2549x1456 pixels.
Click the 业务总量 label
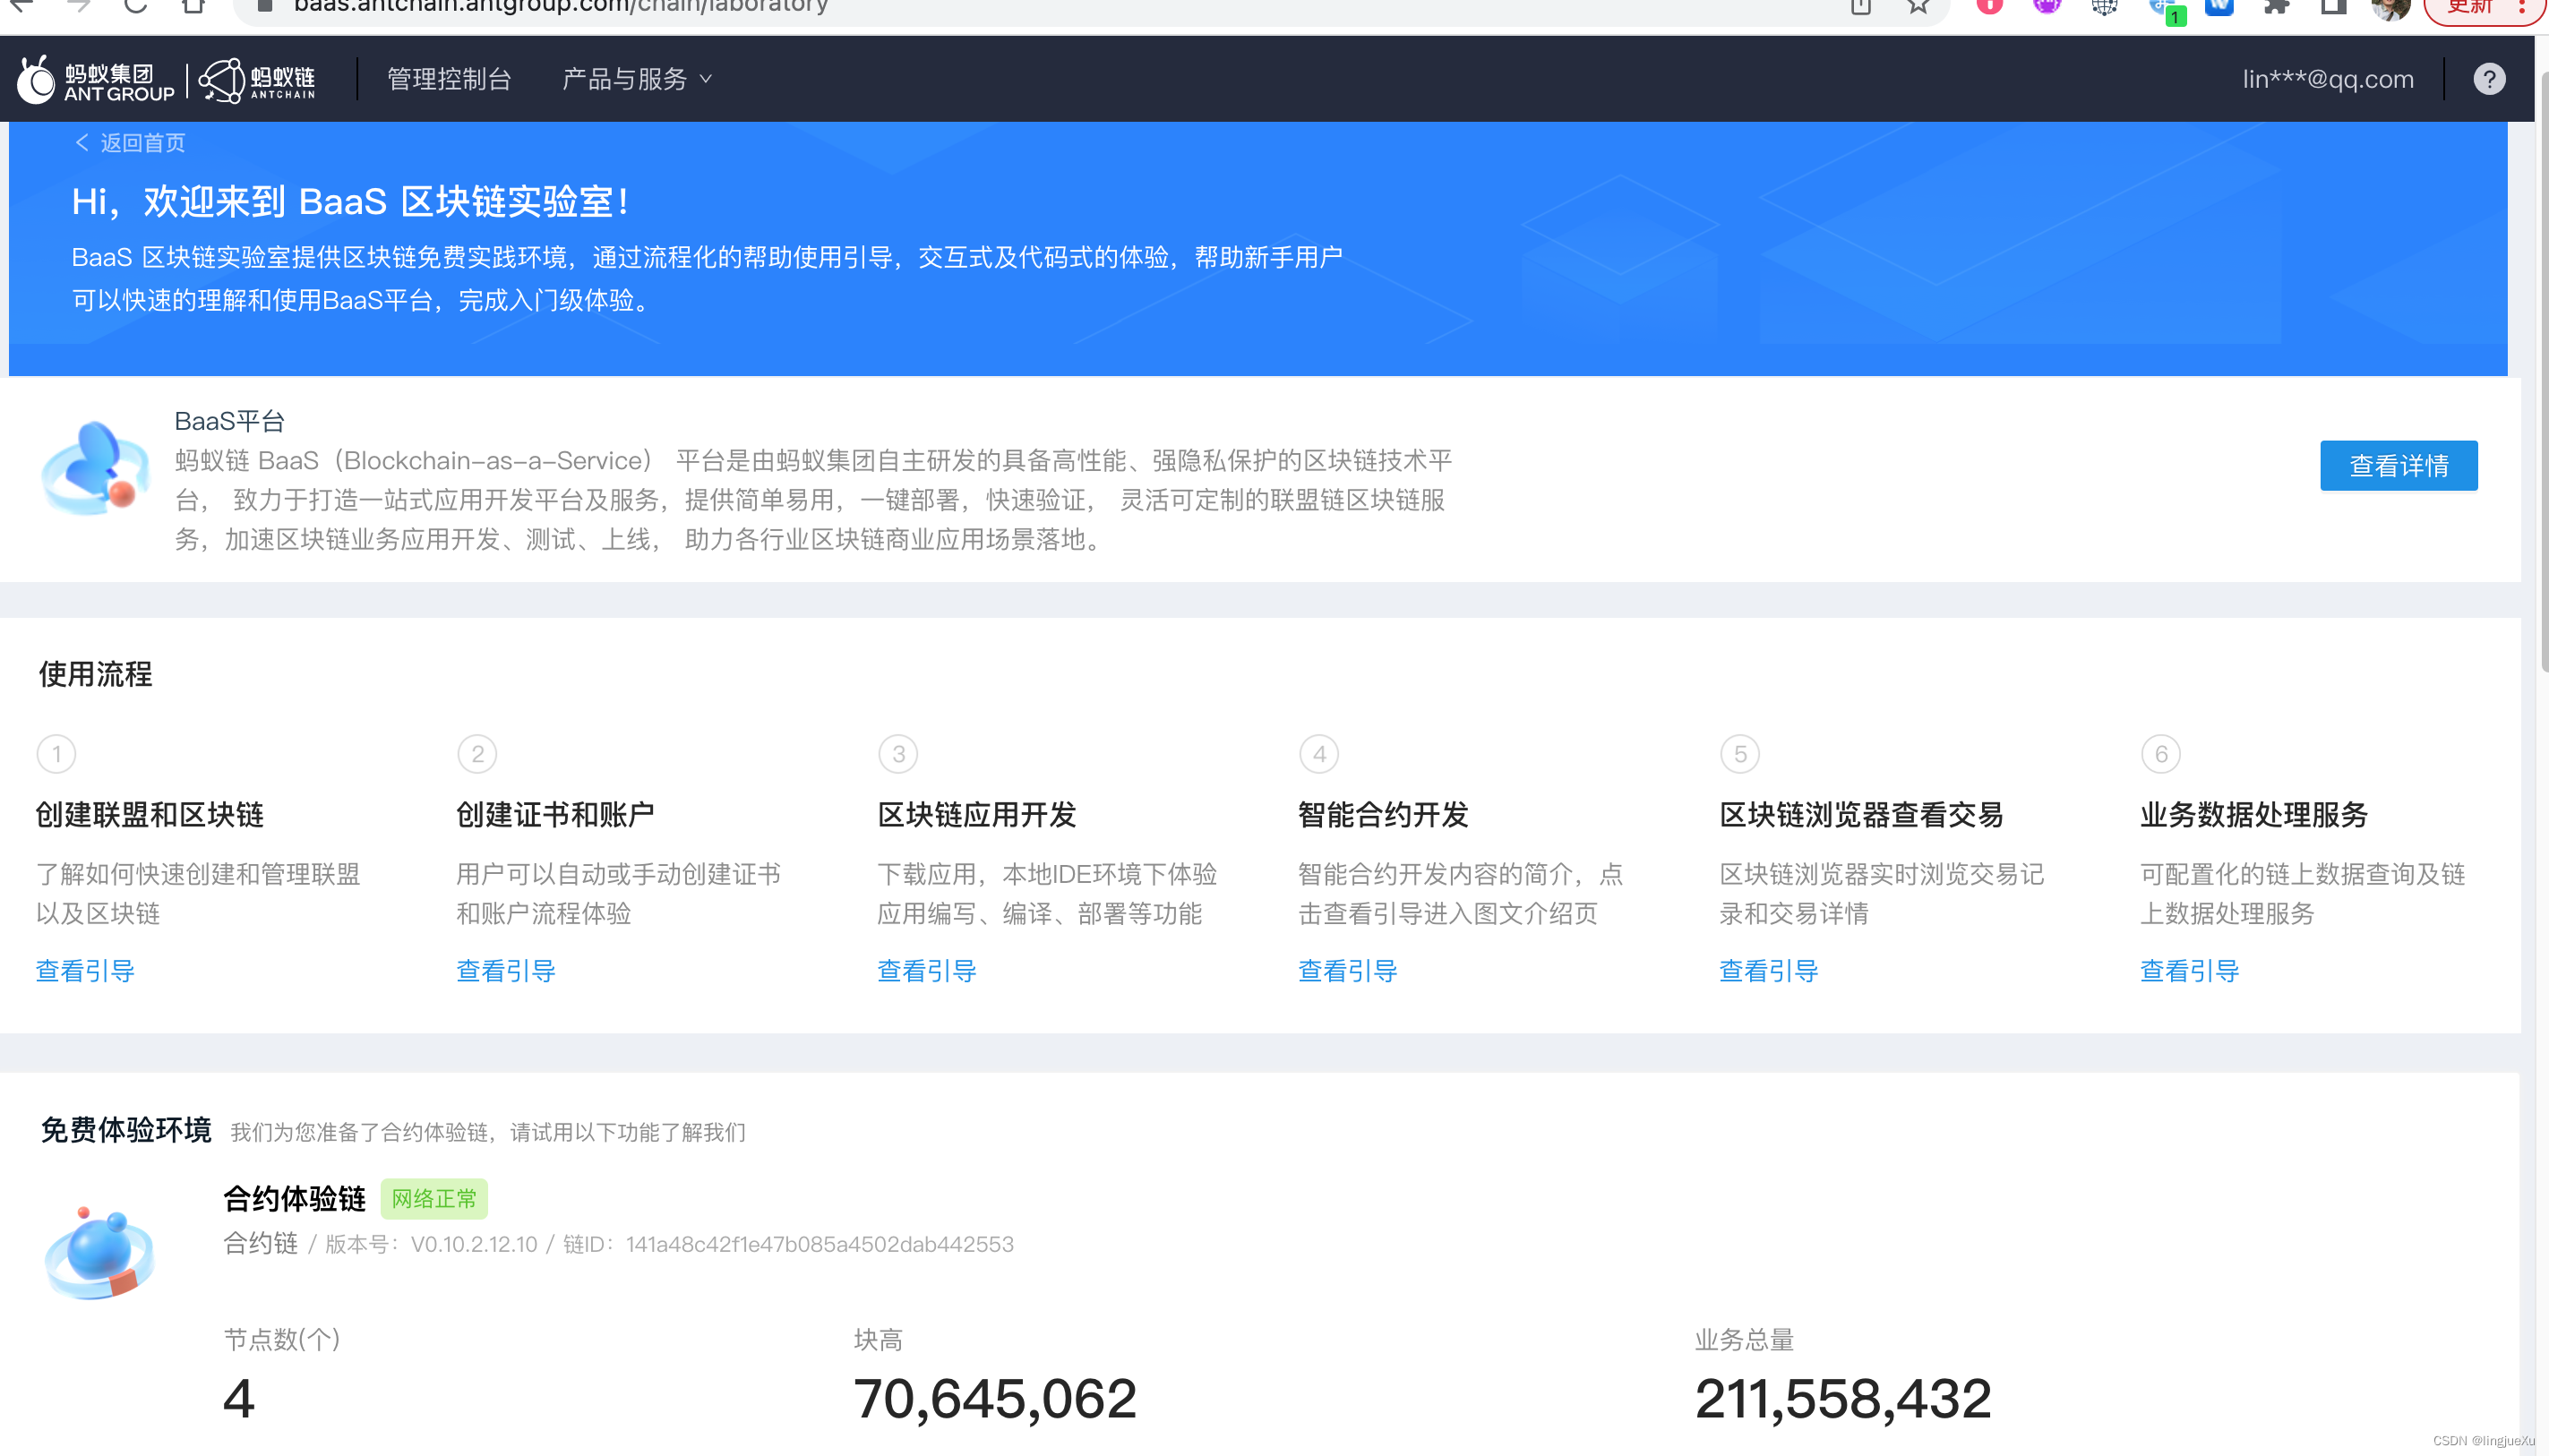pyautogui.click(x=1745, y=1340)
